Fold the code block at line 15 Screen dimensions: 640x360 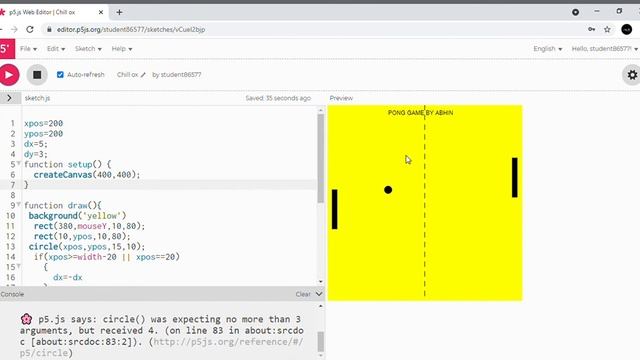click(x=19, y=266)
